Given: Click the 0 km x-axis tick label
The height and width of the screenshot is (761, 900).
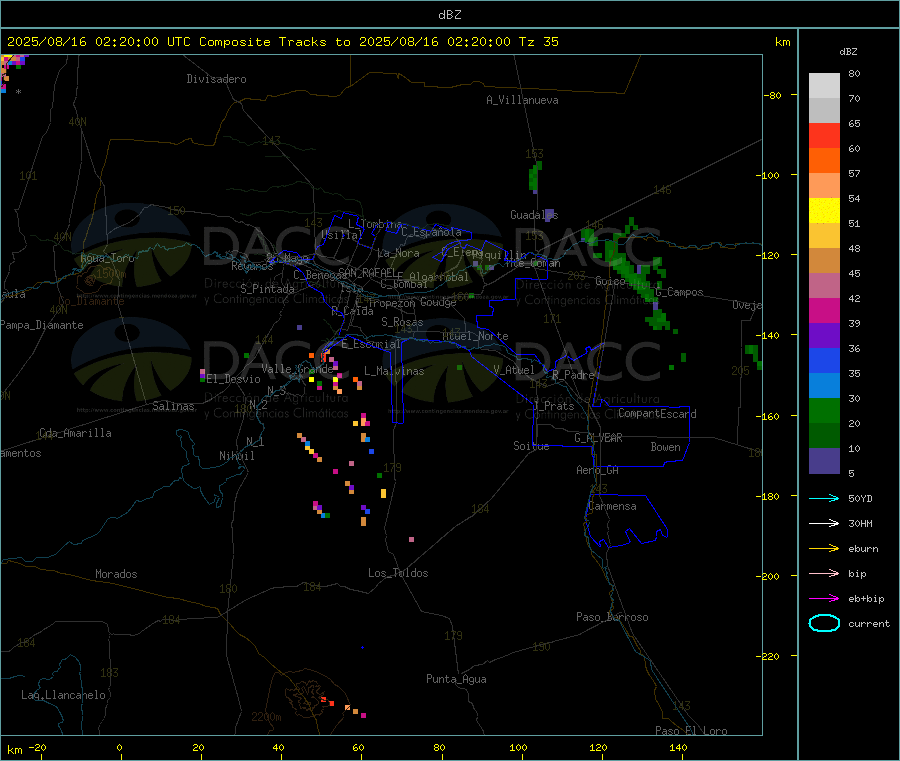Looking at the screenshot, I should tap(119, 747).
